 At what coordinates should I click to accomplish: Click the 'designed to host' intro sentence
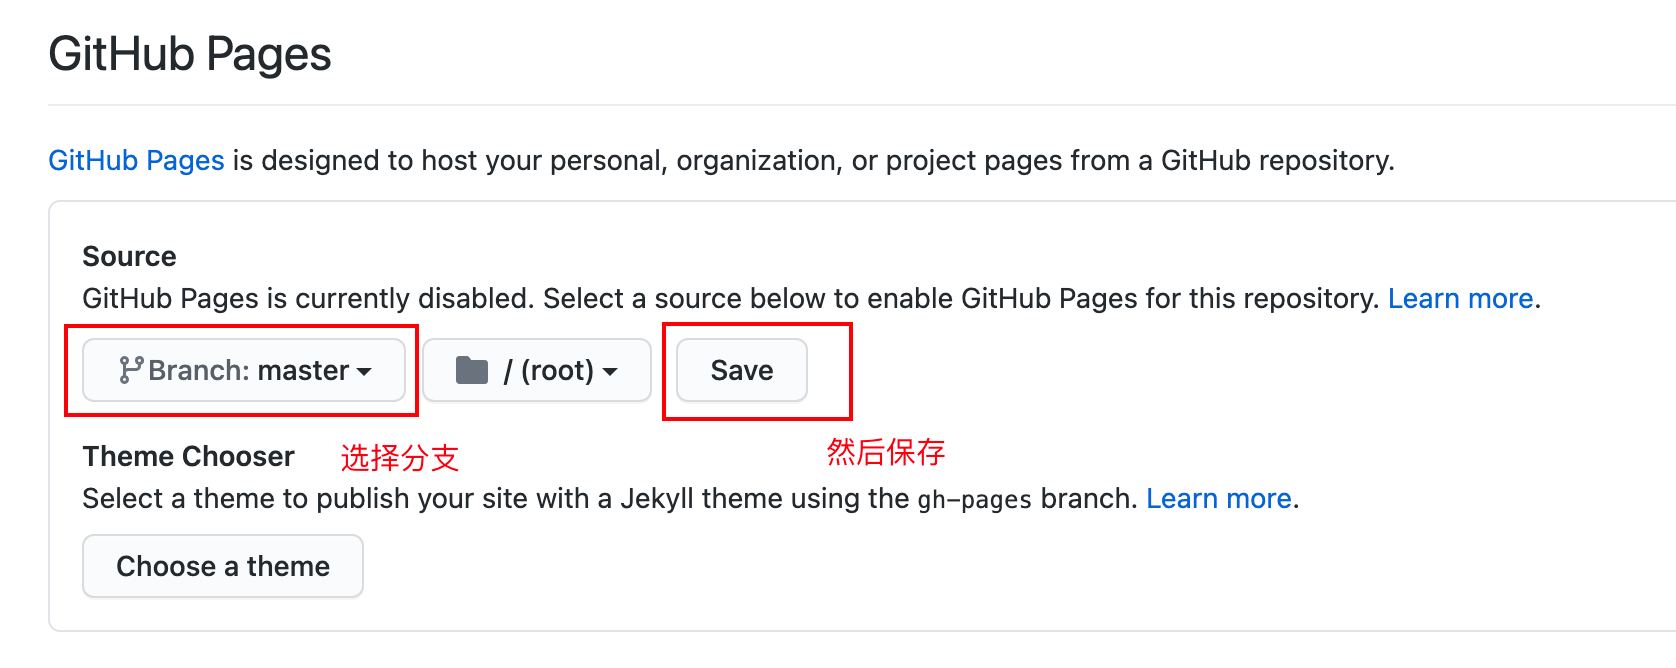coord(810,160)
